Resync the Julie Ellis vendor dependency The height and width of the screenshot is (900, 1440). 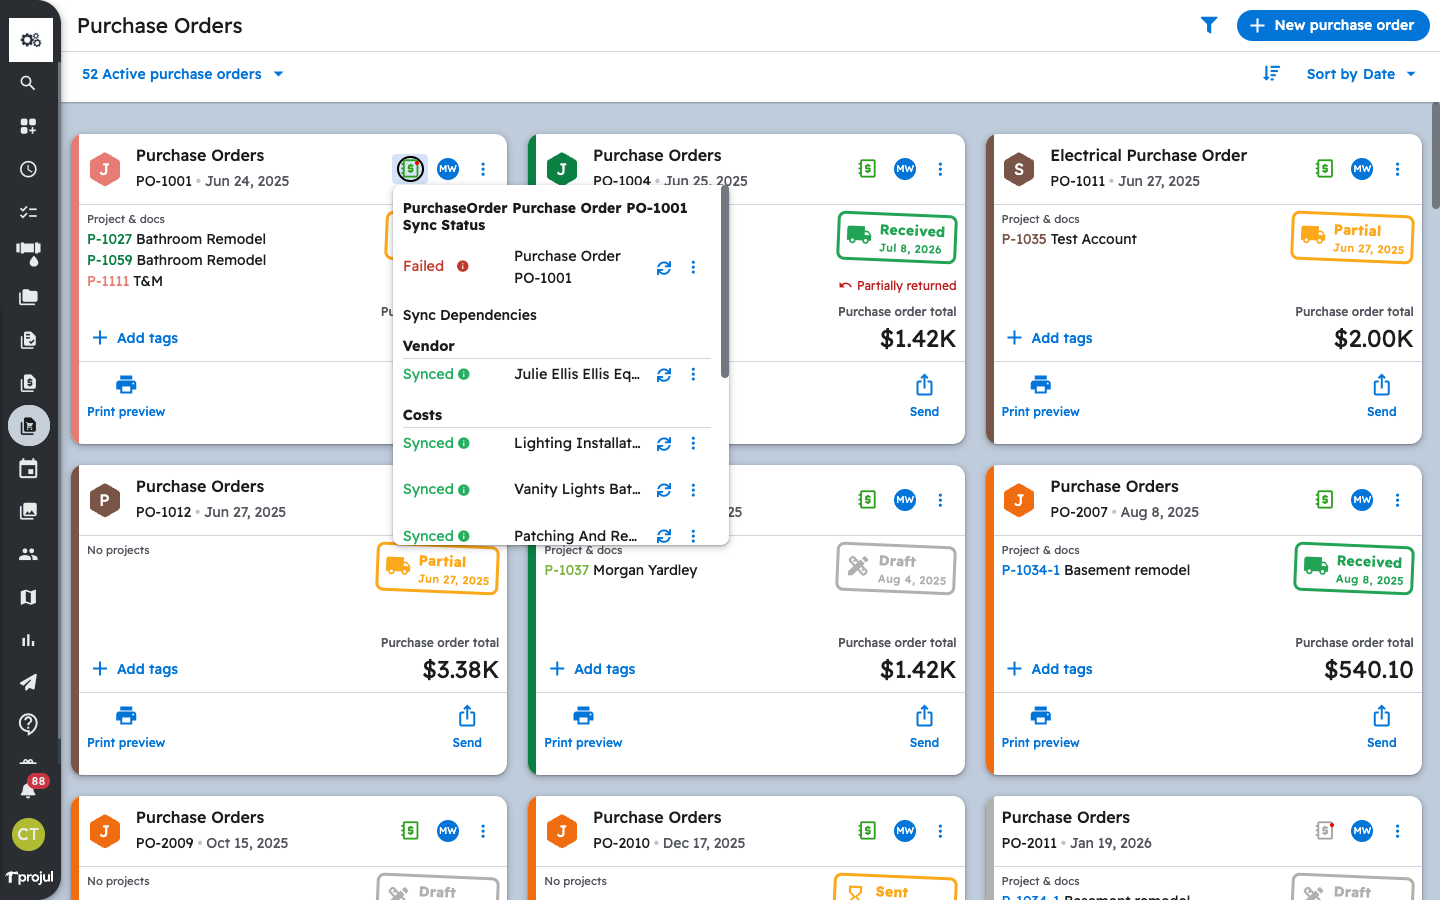click(x=664, y=374)
